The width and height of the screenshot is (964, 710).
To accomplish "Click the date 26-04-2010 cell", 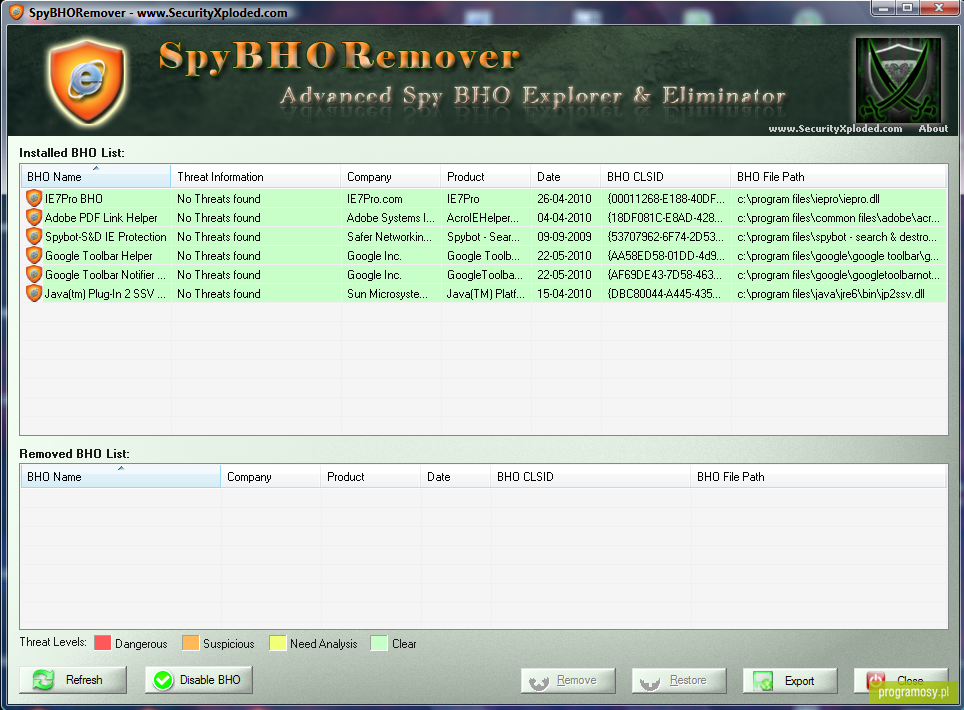I will pyautogui.click(x=564, y=199).
